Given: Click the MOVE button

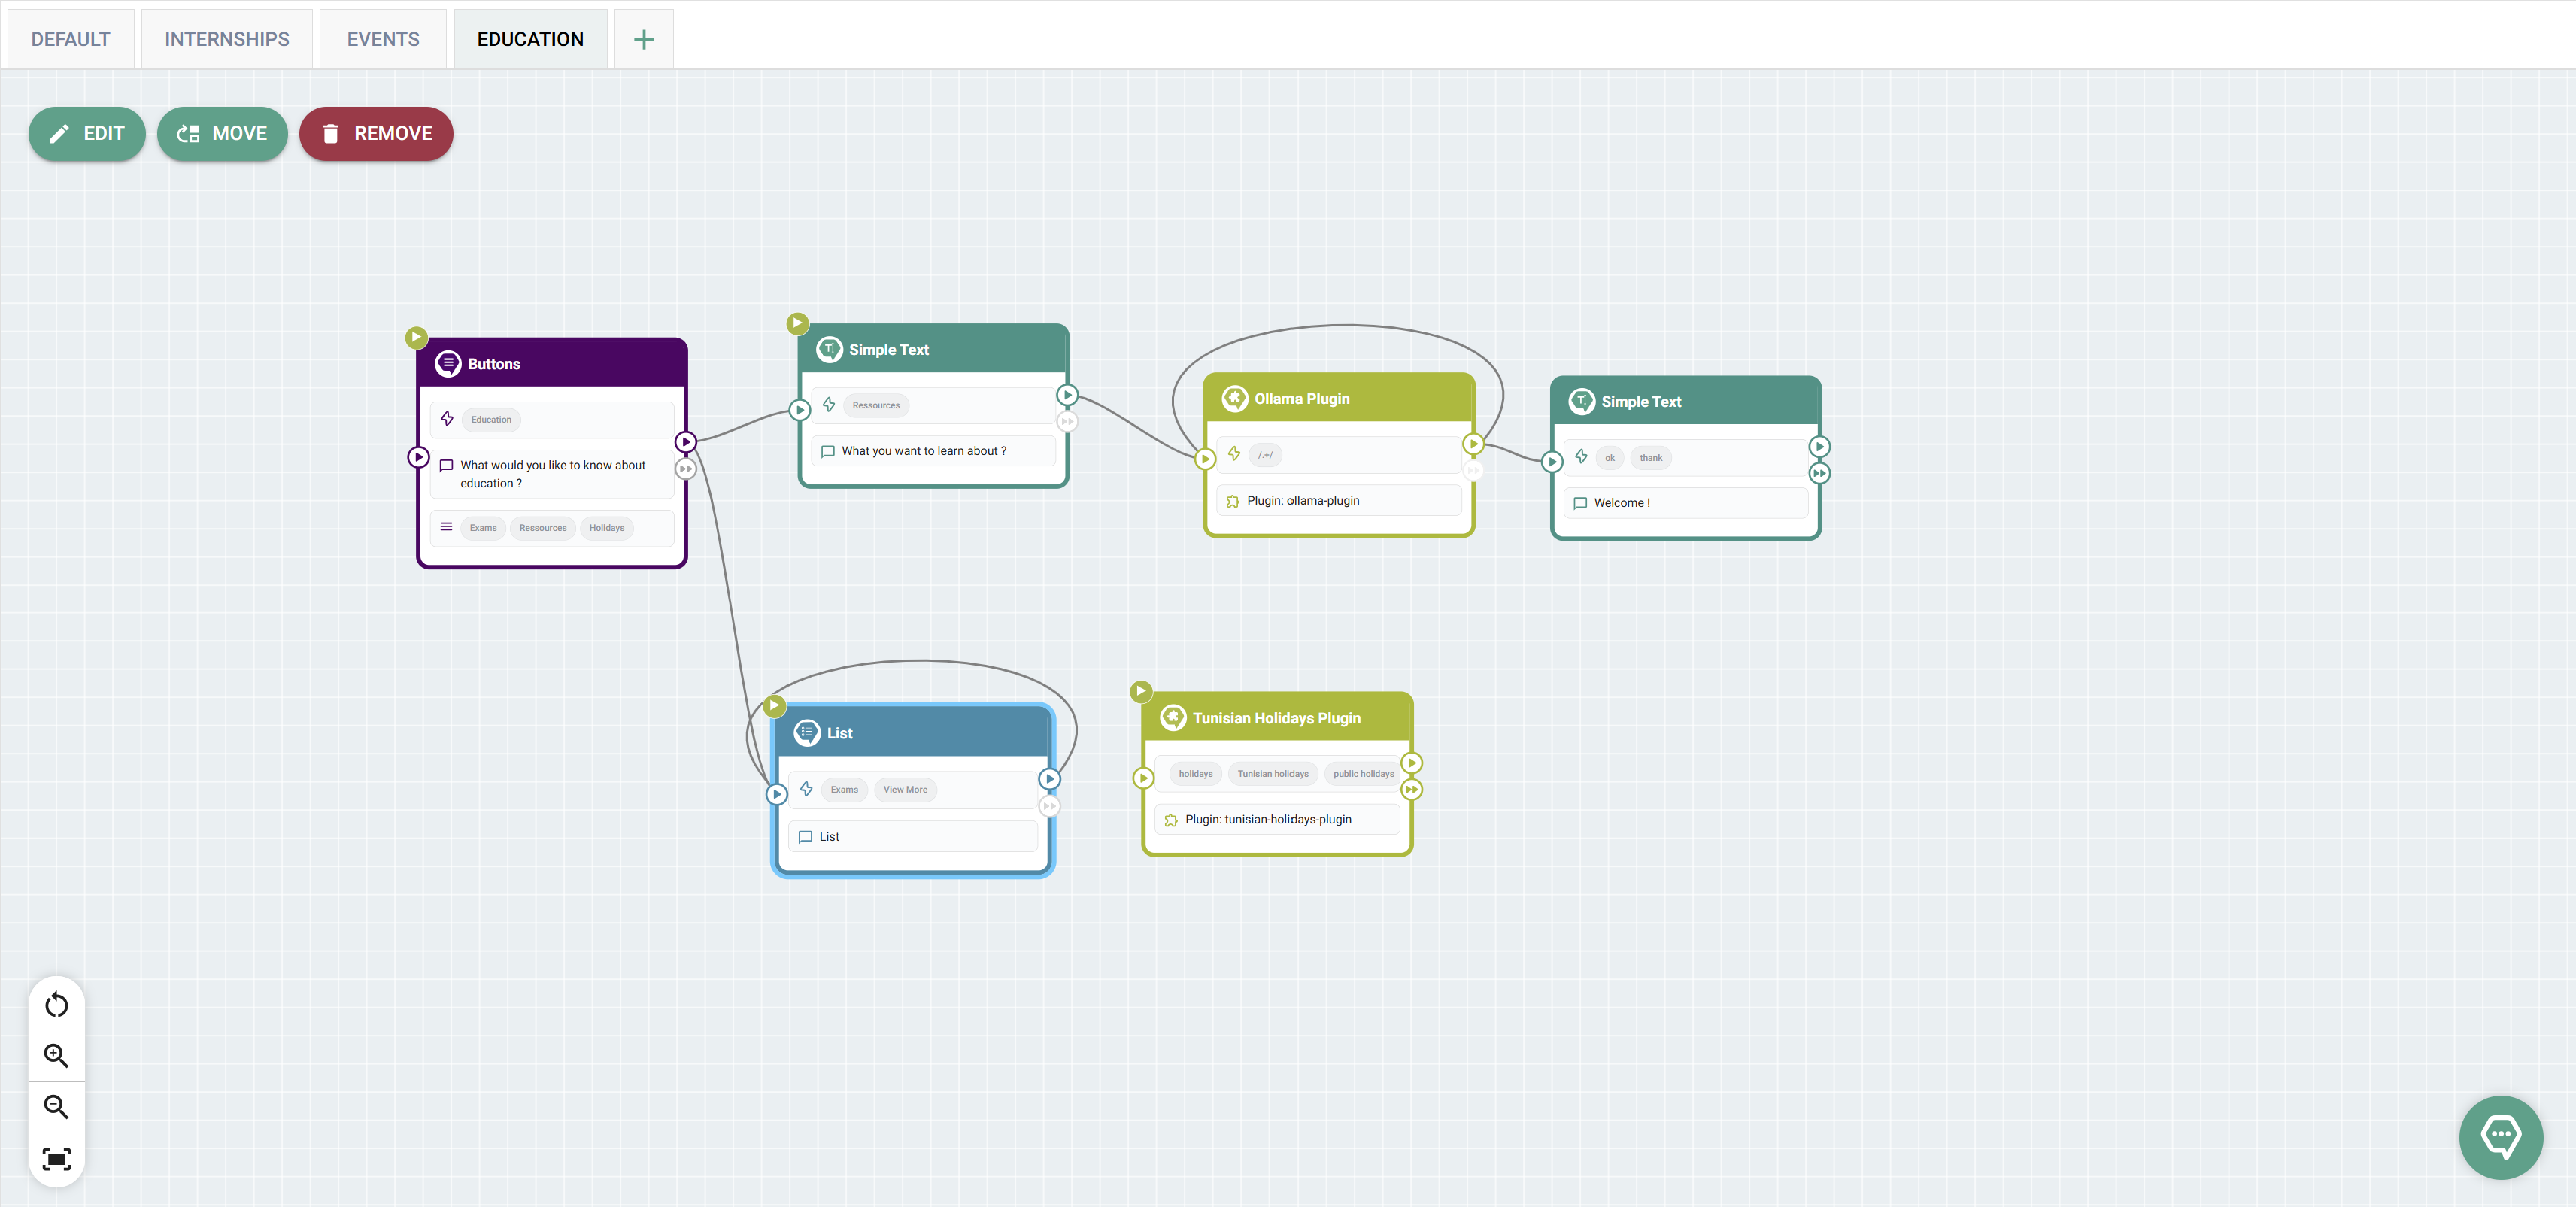Looking at the screenshot, I should pos(222,134).
